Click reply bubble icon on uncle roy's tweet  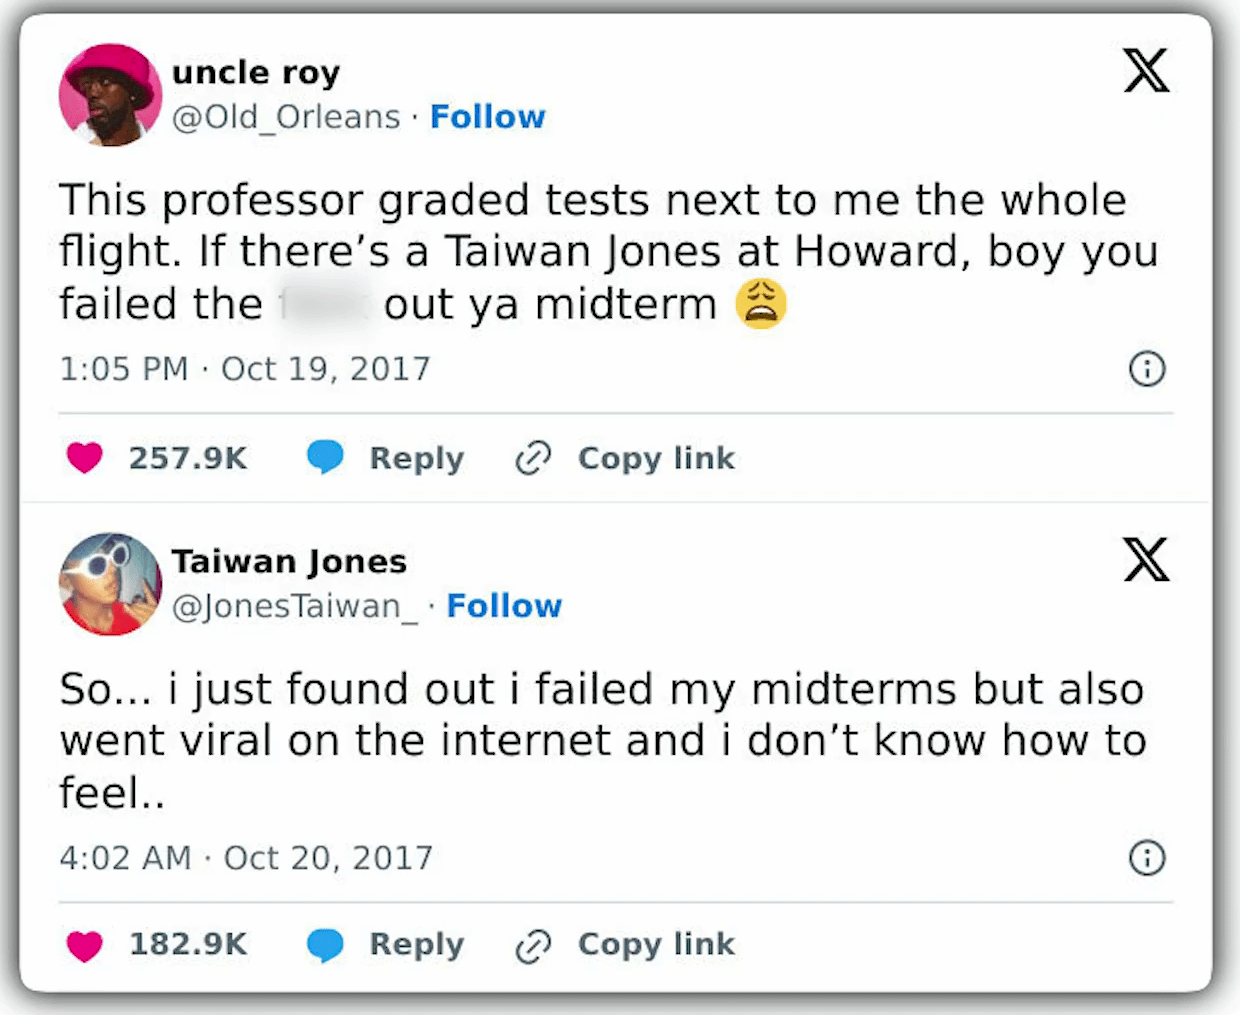(x=325, y=457)
